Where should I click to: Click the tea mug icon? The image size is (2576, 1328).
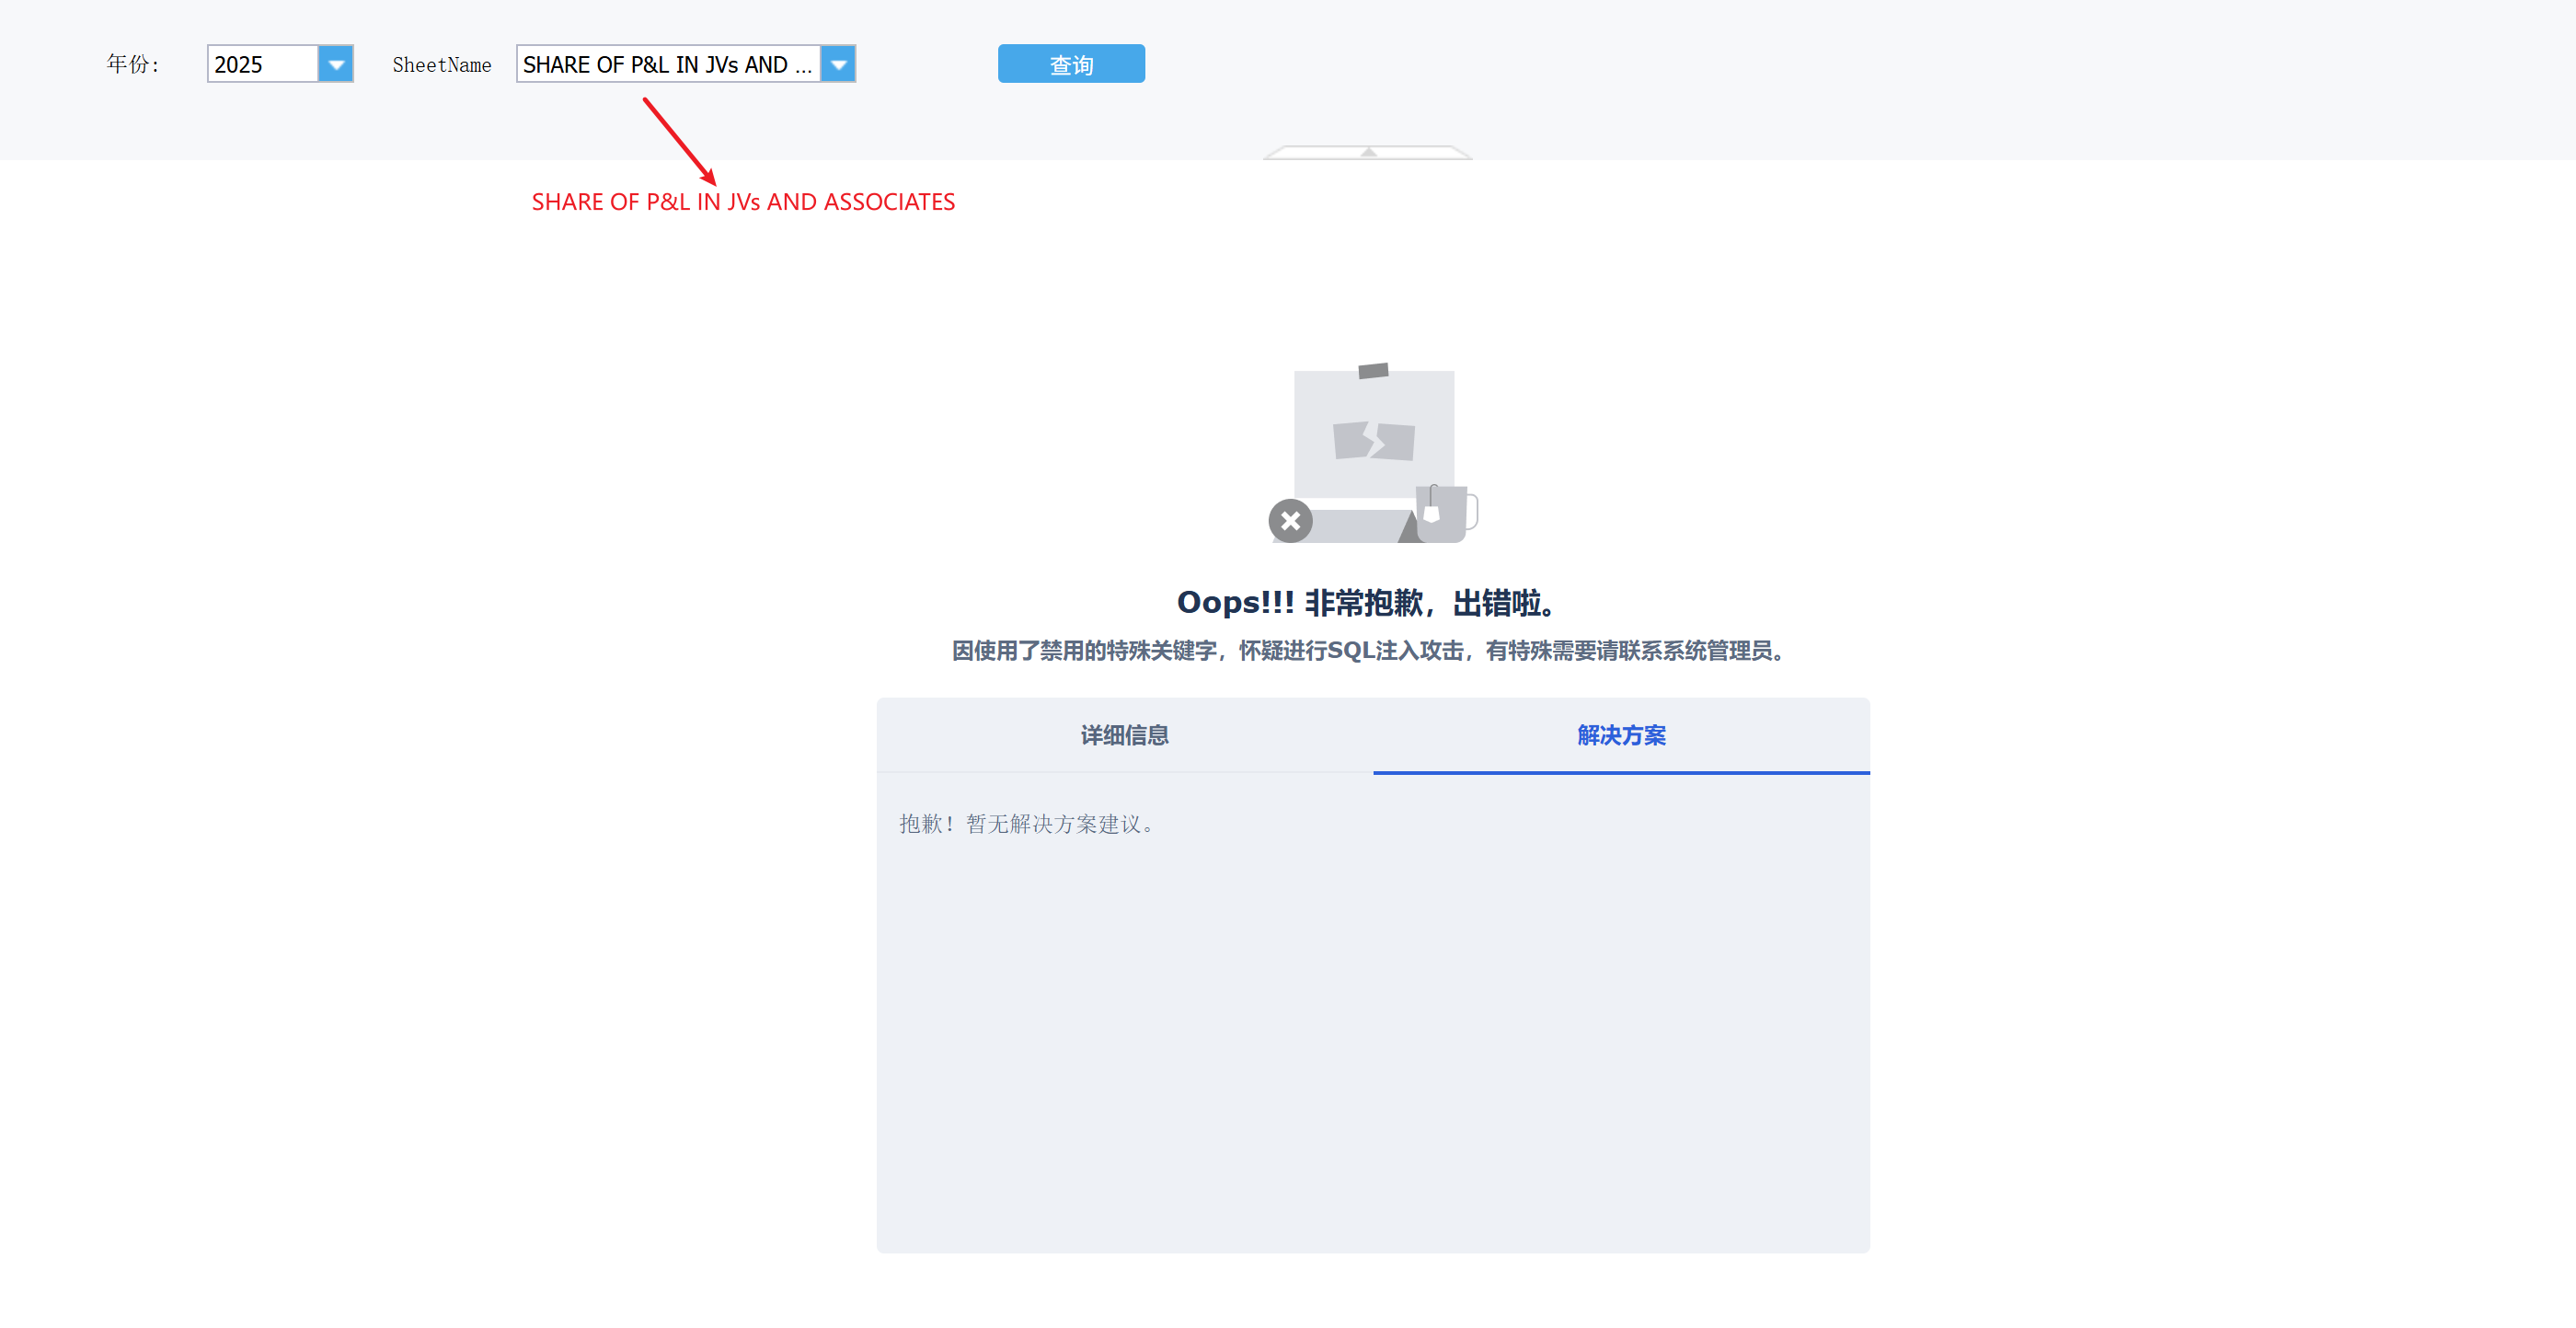(x=1443, y=513)
